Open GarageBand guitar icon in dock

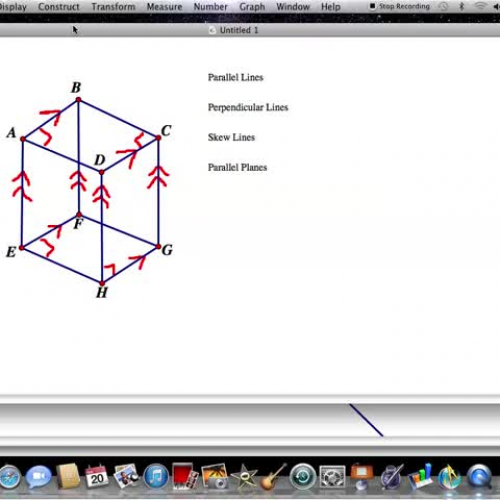click(273, 477)
